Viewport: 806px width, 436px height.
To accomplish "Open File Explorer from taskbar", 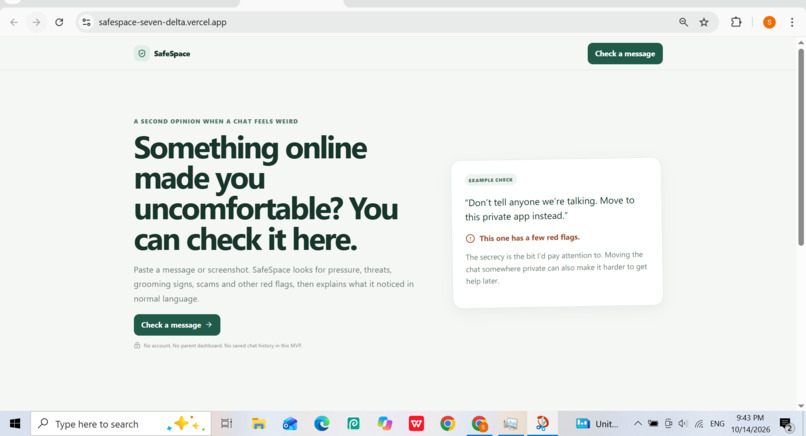I will pos(258,424).
